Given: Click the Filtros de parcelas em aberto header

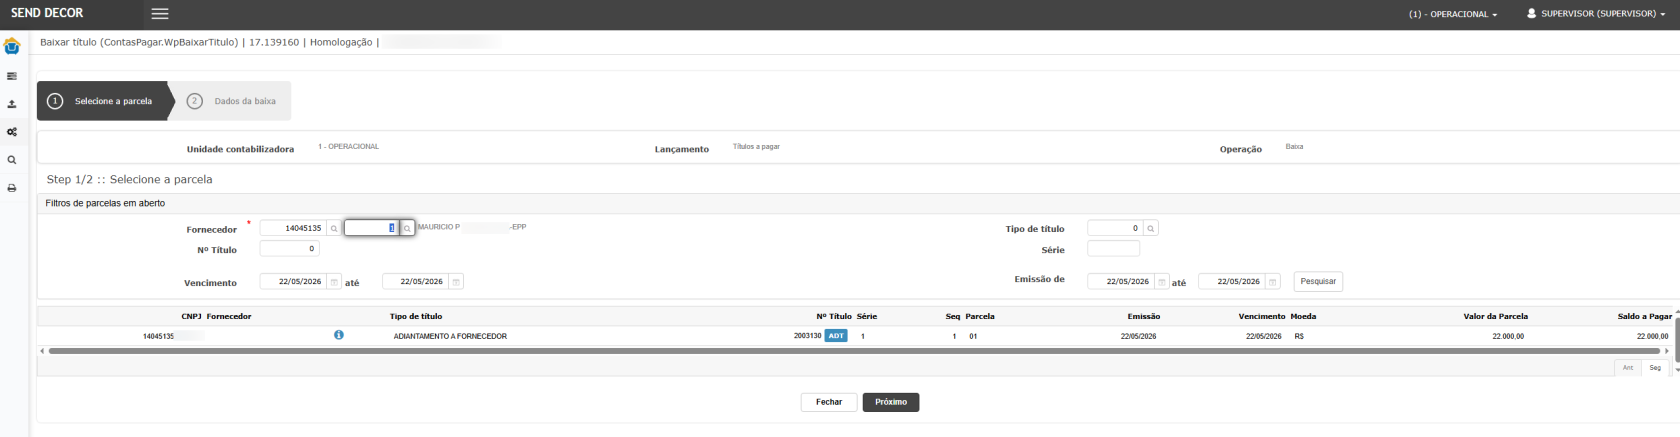Looking at the screenshot, I should (105, 203).
